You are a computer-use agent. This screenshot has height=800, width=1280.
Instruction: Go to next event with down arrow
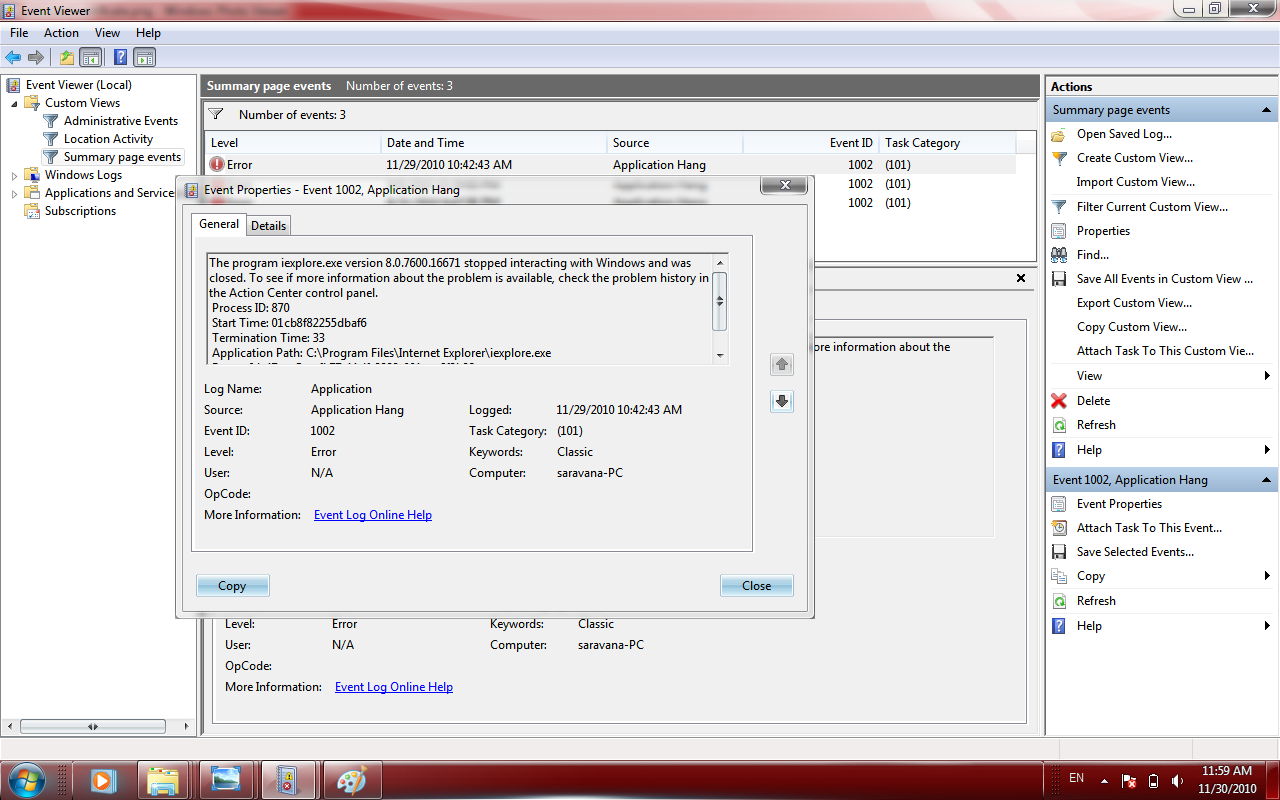click(782, 401)
